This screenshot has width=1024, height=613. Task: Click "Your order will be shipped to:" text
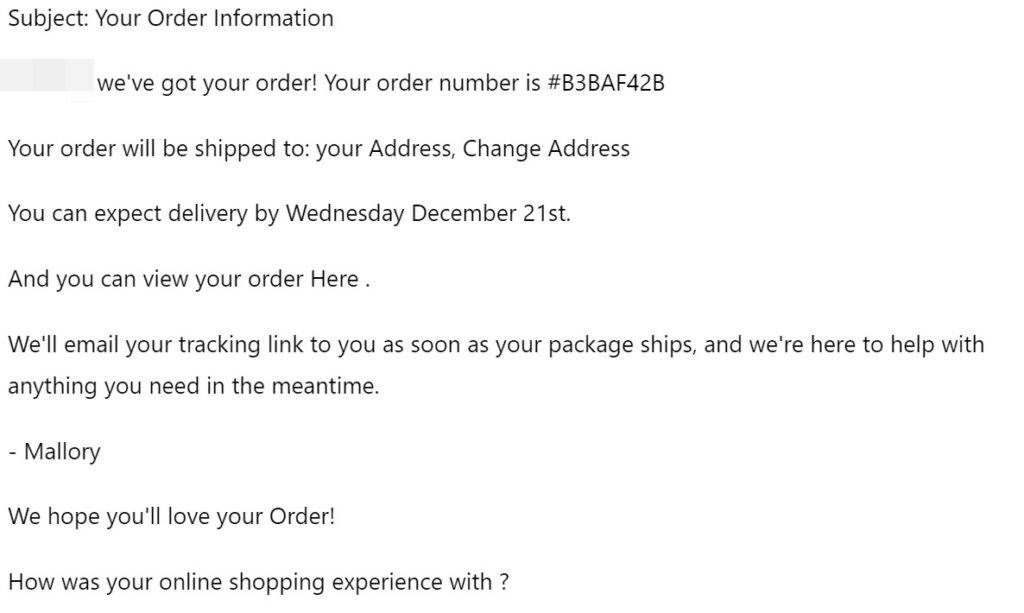tap(158, 149)
